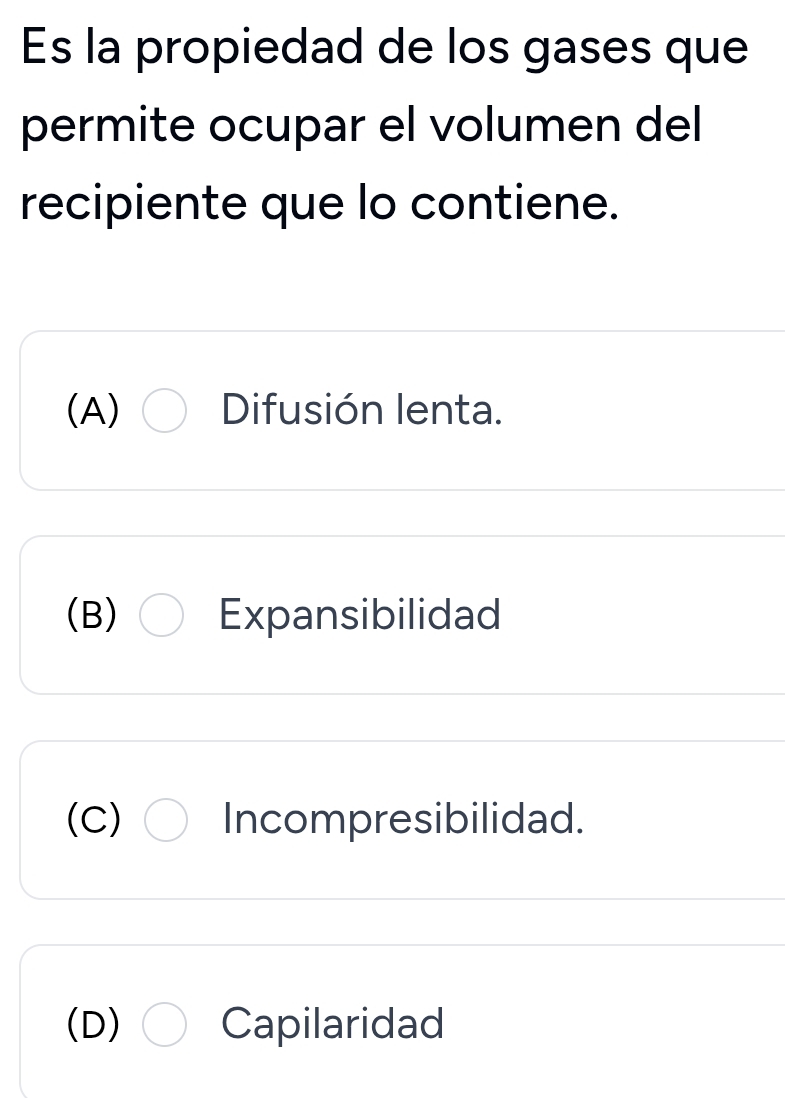The height and width of the screenshot is (1098, 785).
Task: Click the "(C)" letter label
Action: click(x=93, y=820)
